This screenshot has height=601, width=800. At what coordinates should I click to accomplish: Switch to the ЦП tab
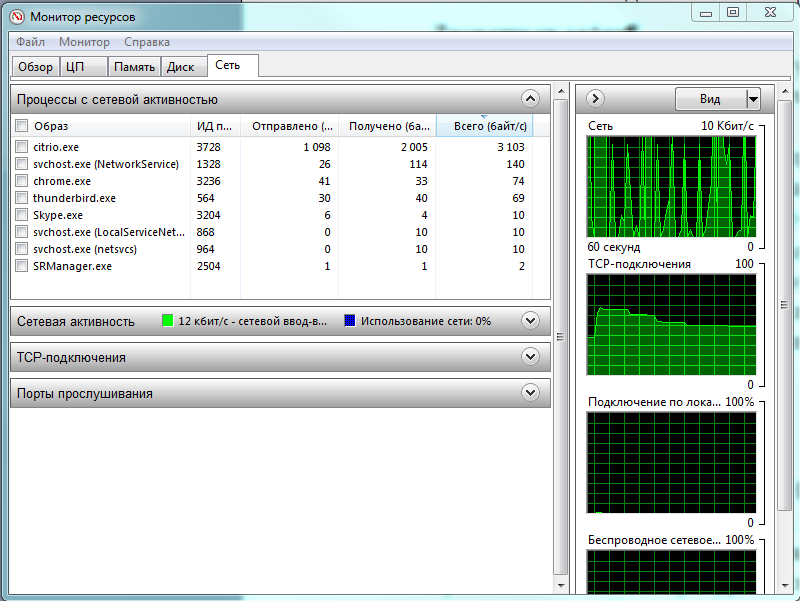(x=84, y=67)
